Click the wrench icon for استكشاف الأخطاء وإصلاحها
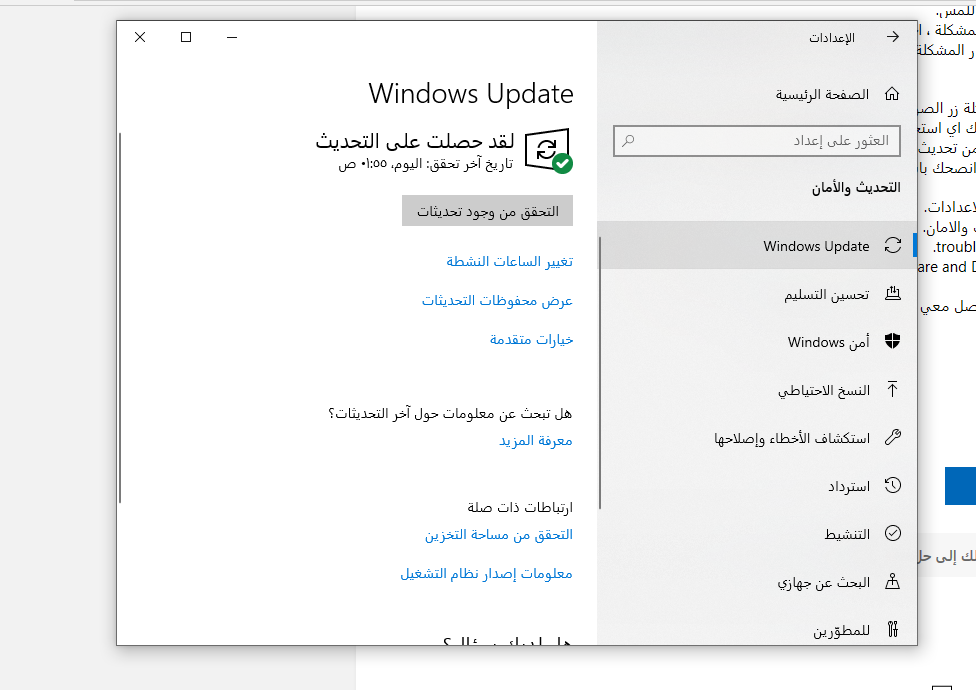The height and width of the screenshot is (690, 976). click(893, 437)
